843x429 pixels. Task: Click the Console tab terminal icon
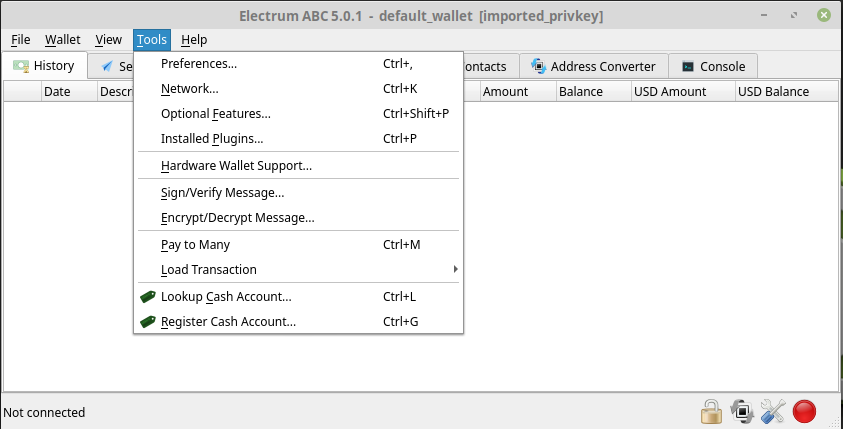(688, 66)
